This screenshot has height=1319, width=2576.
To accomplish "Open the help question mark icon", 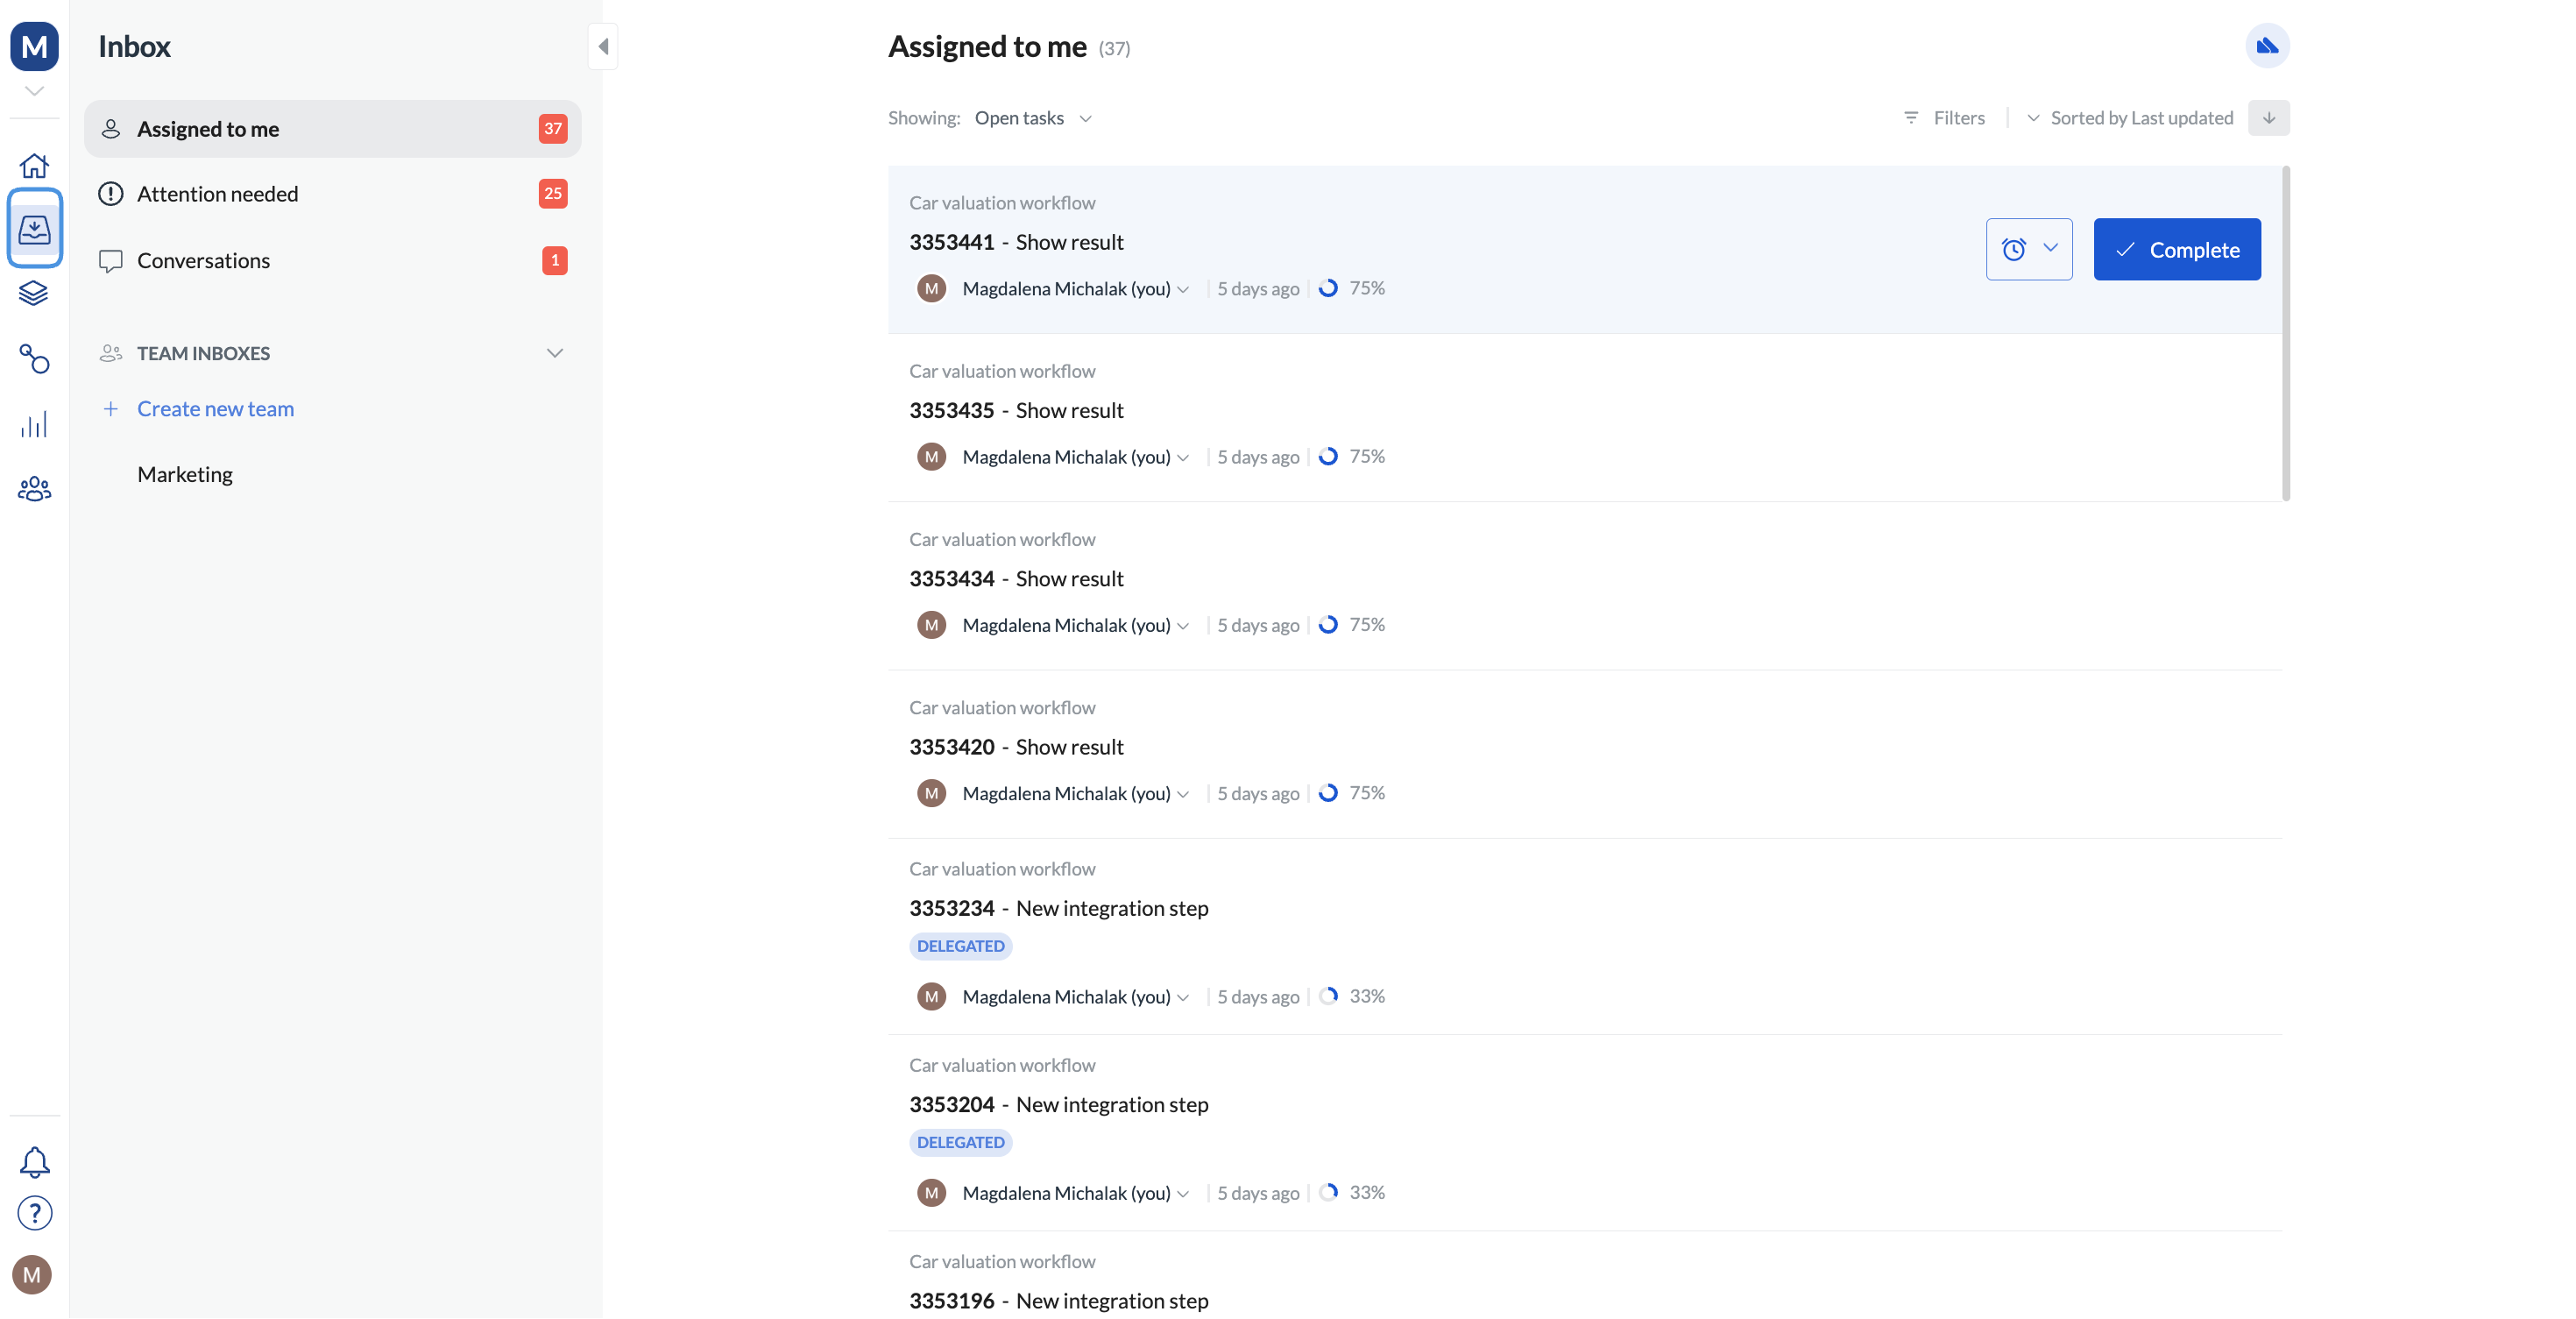I will [34, 1213].
